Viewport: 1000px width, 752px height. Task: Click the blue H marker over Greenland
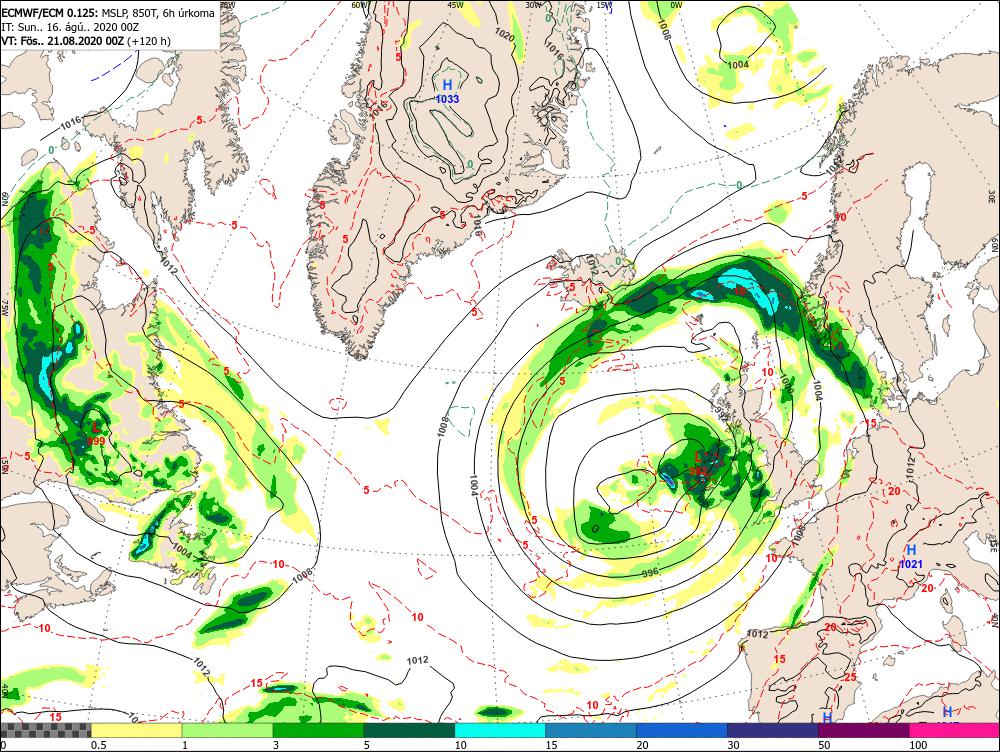pyautogui.click(x=447, y=85)
